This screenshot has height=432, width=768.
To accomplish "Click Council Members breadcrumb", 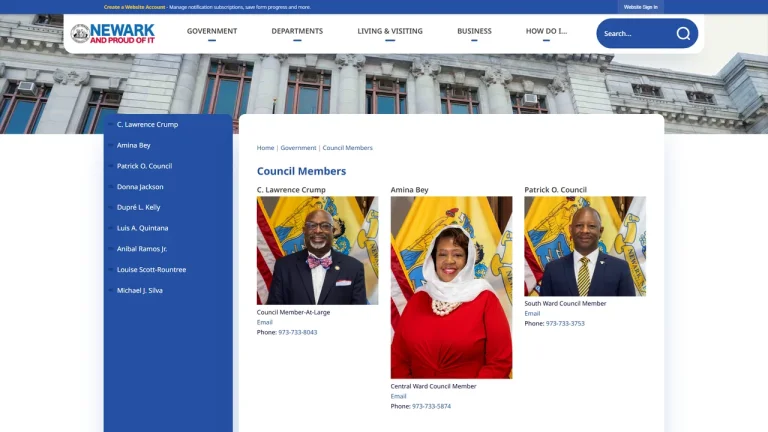I will pos(347,147).
